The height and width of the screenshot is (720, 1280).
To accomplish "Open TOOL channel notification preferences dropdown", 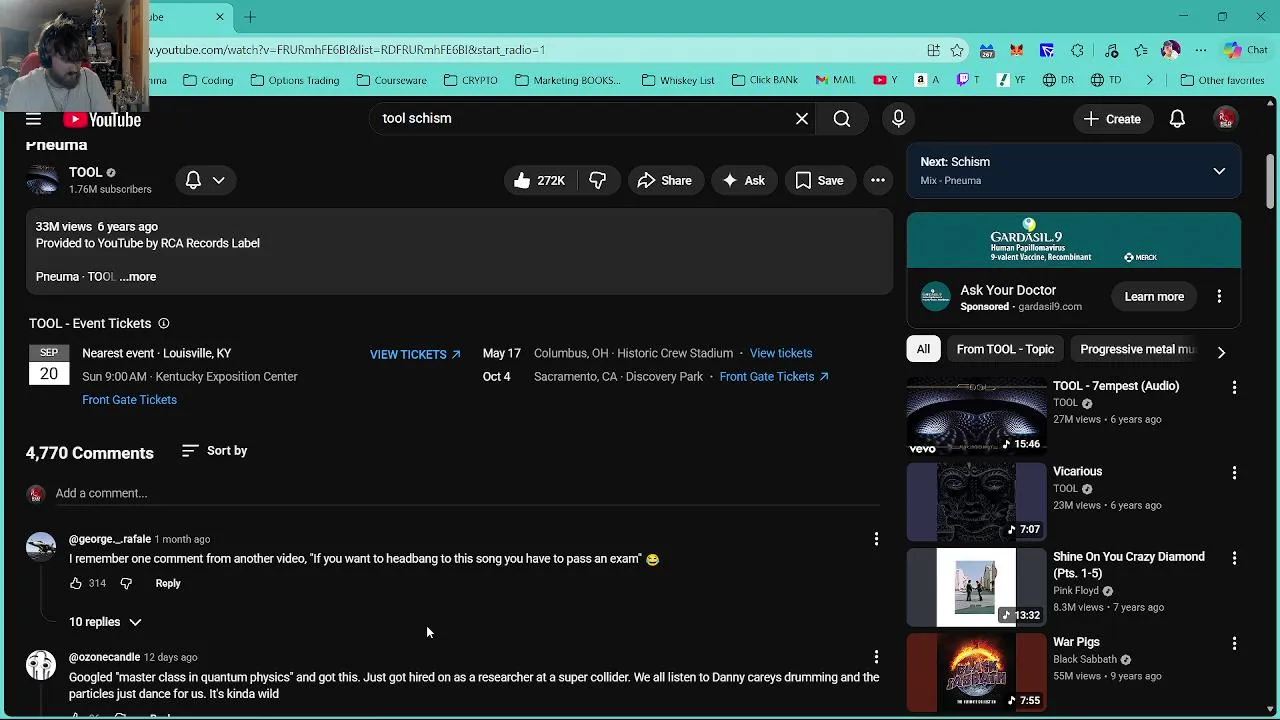I will click(205, 180).
